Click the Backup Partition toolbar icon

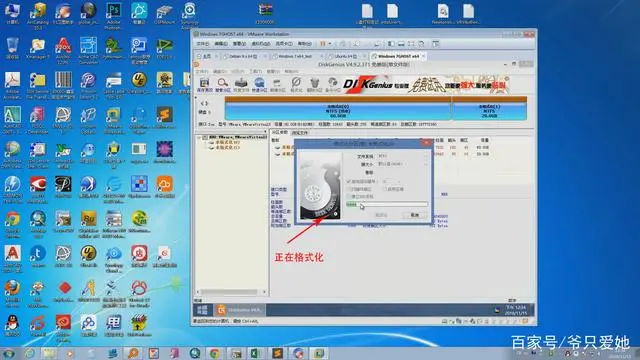click(x=333, y=84)
